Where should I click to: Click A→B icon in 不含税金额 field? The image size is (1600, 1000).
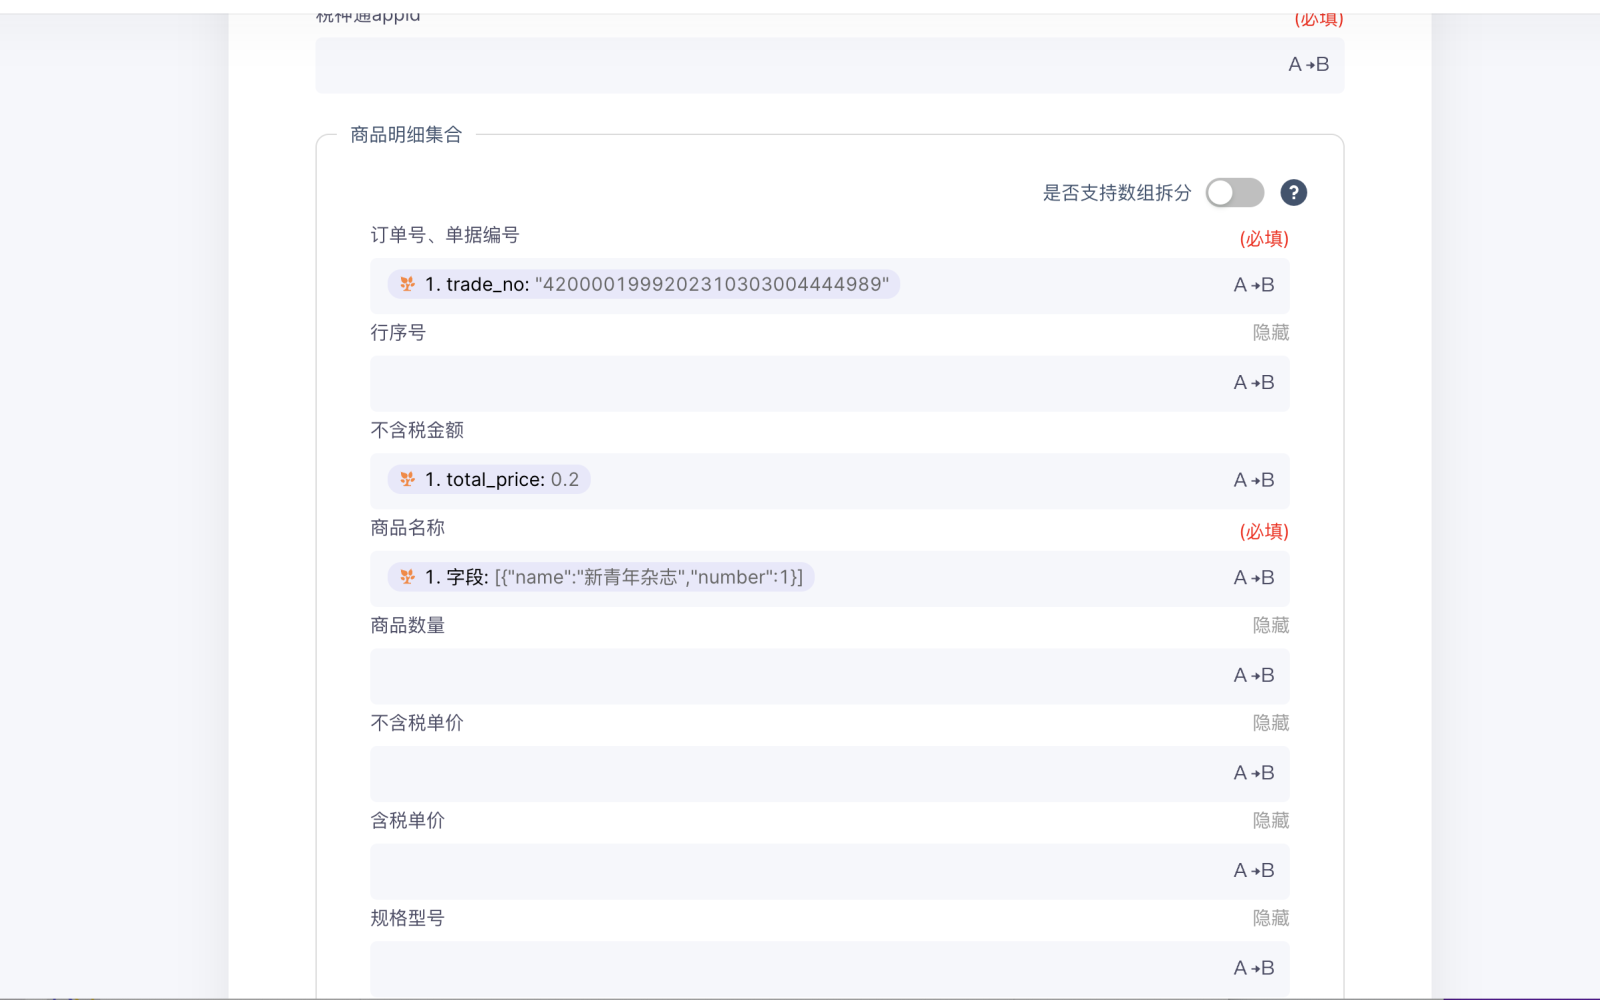coord(1254,480)
